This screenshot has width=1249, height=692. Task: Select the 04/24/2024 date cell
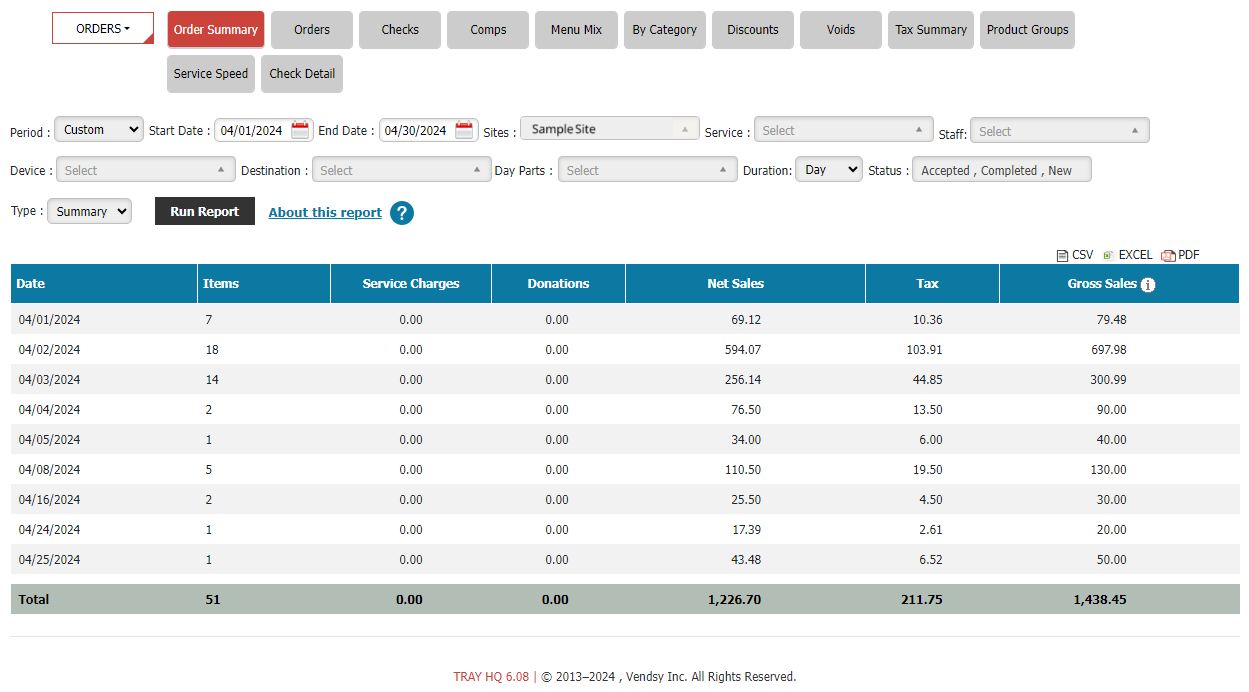pyautogui.click(x=49, y=530)
